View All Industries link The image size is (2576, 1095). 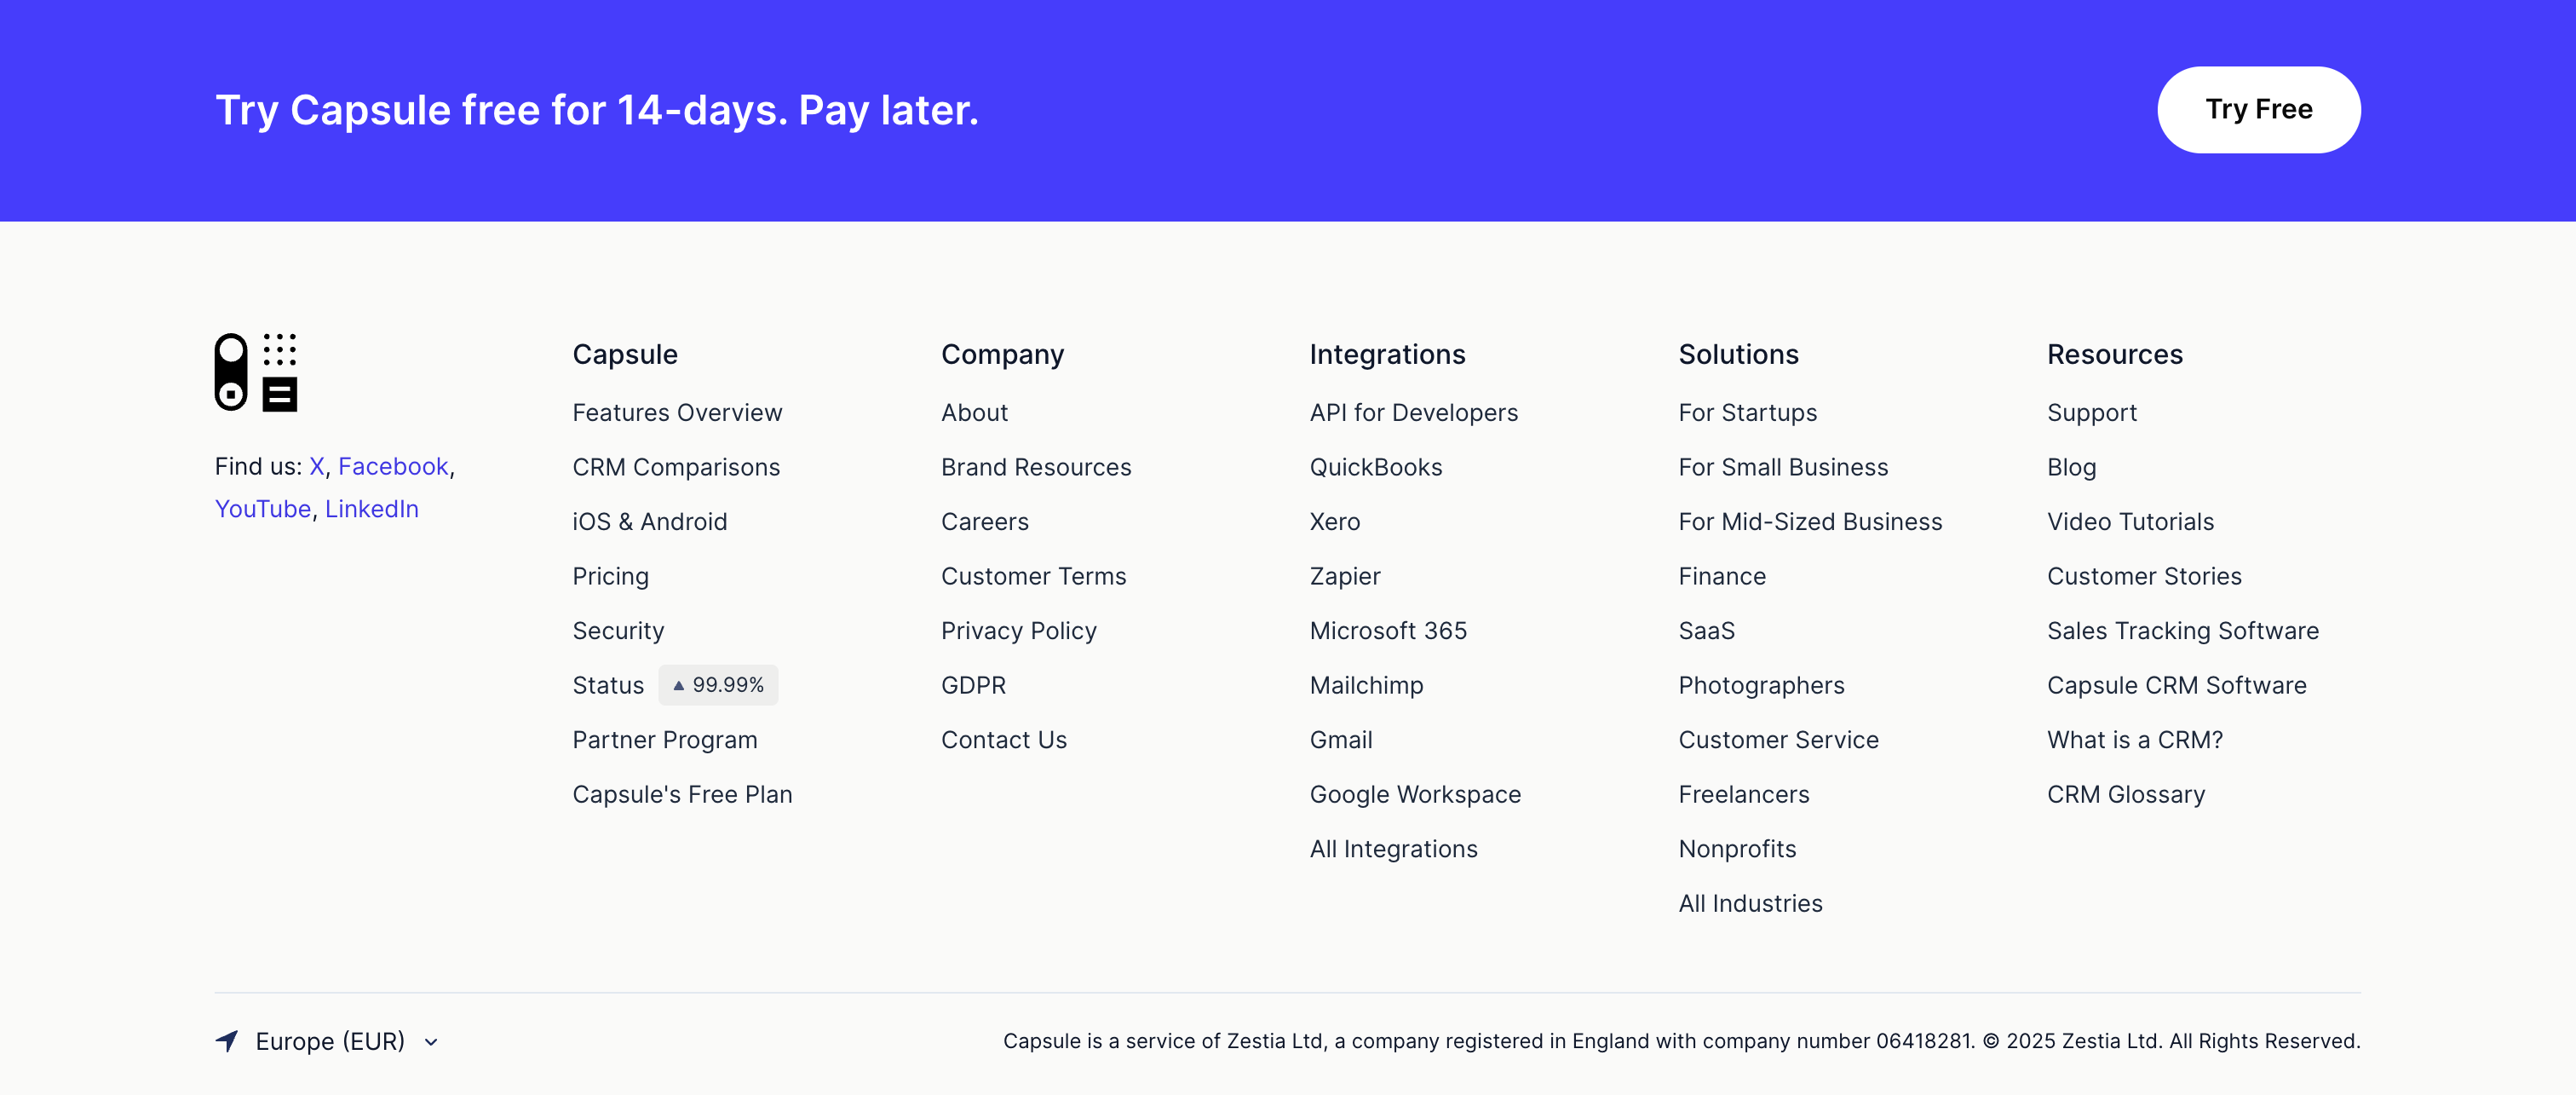[x=1750, y=903]
